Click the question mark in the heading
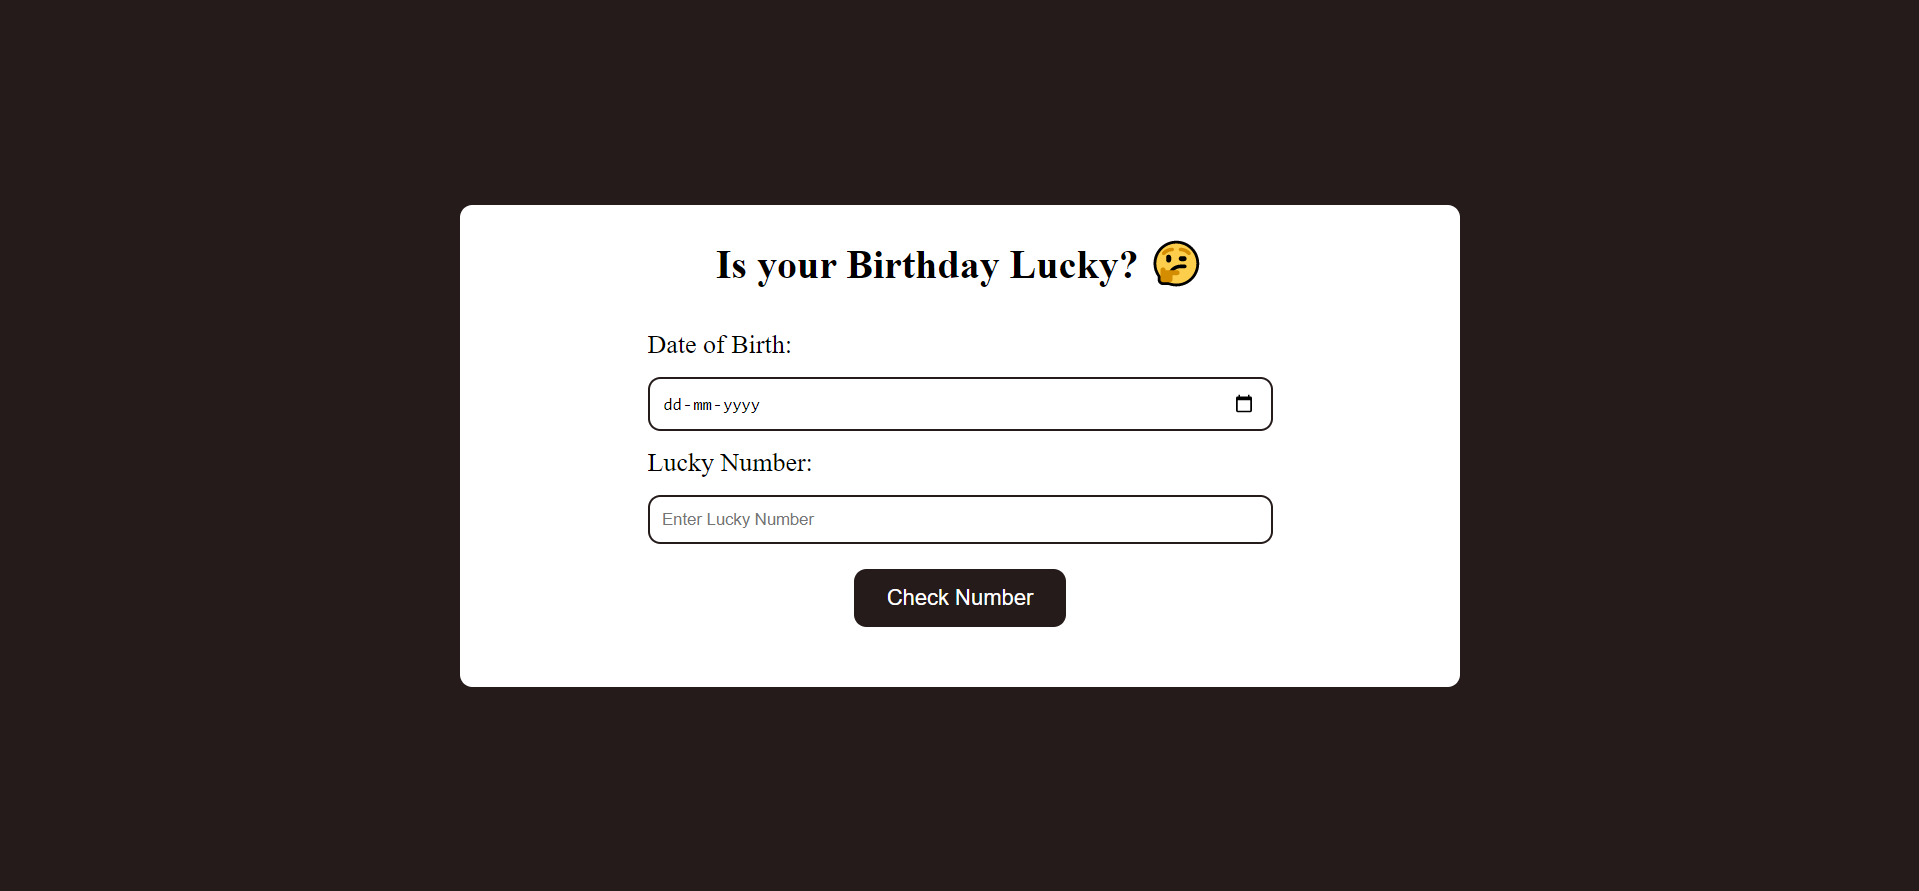The image size is (1919, 891). (1129, 264)
